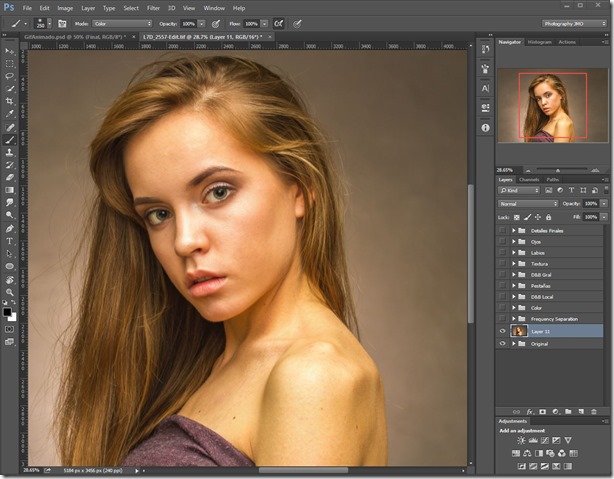Delete layer using trash icon

pos(594,412)
